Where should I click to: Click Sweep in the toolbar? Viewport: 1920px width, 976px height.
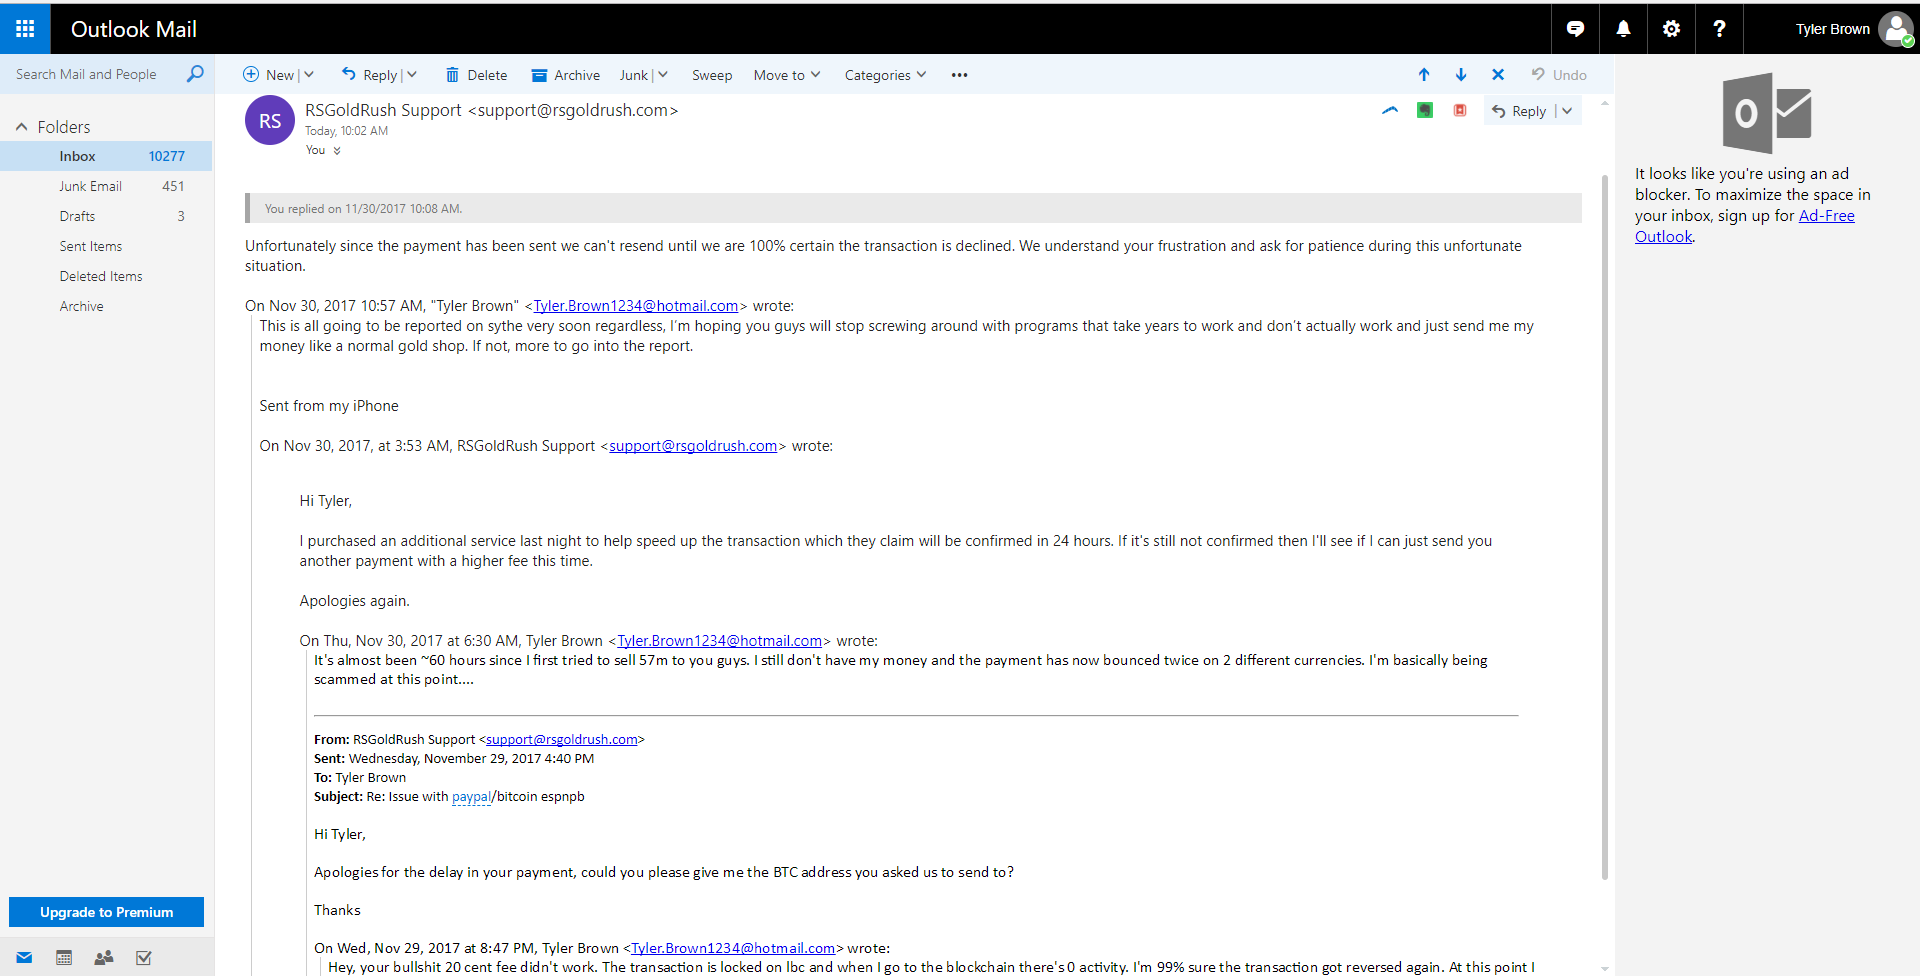pos(712,75)
